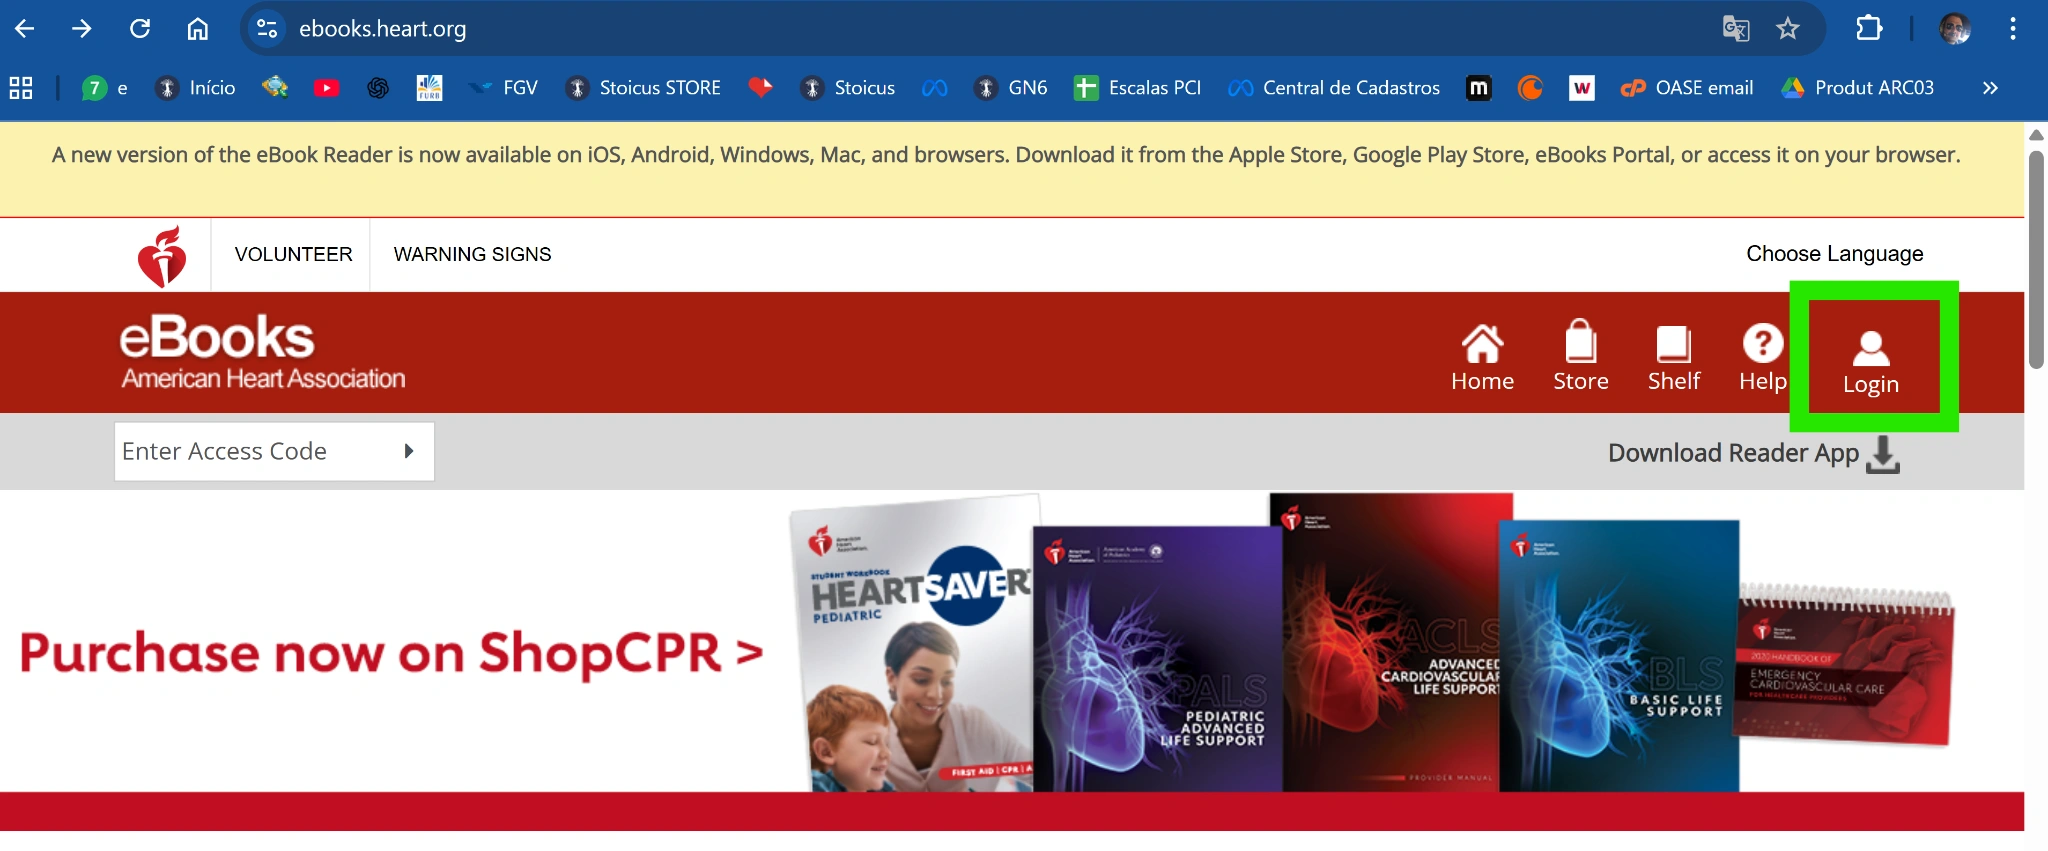
Task: Open the Chrome three-dot menu
Action: (2013, 29)
